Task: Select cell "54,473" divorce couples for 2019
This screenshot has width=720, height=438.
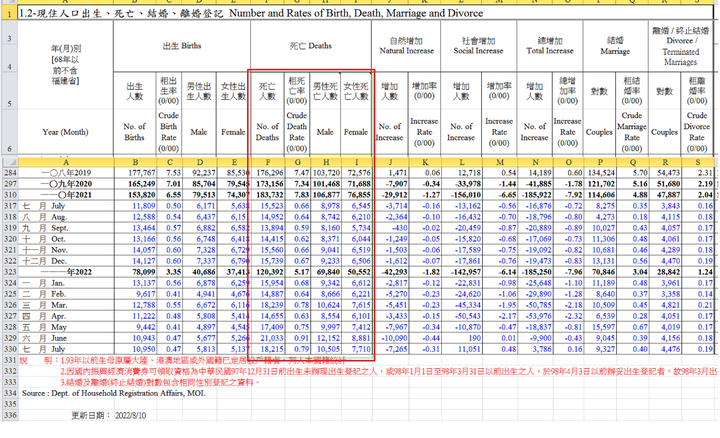Action: coord(664,173)
